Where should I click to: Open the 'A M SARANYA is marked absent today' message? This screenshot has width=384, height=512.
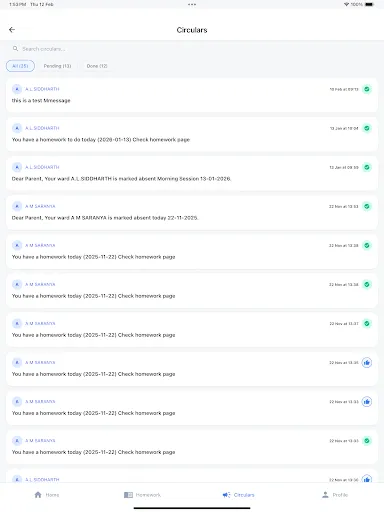pos(192,212)
